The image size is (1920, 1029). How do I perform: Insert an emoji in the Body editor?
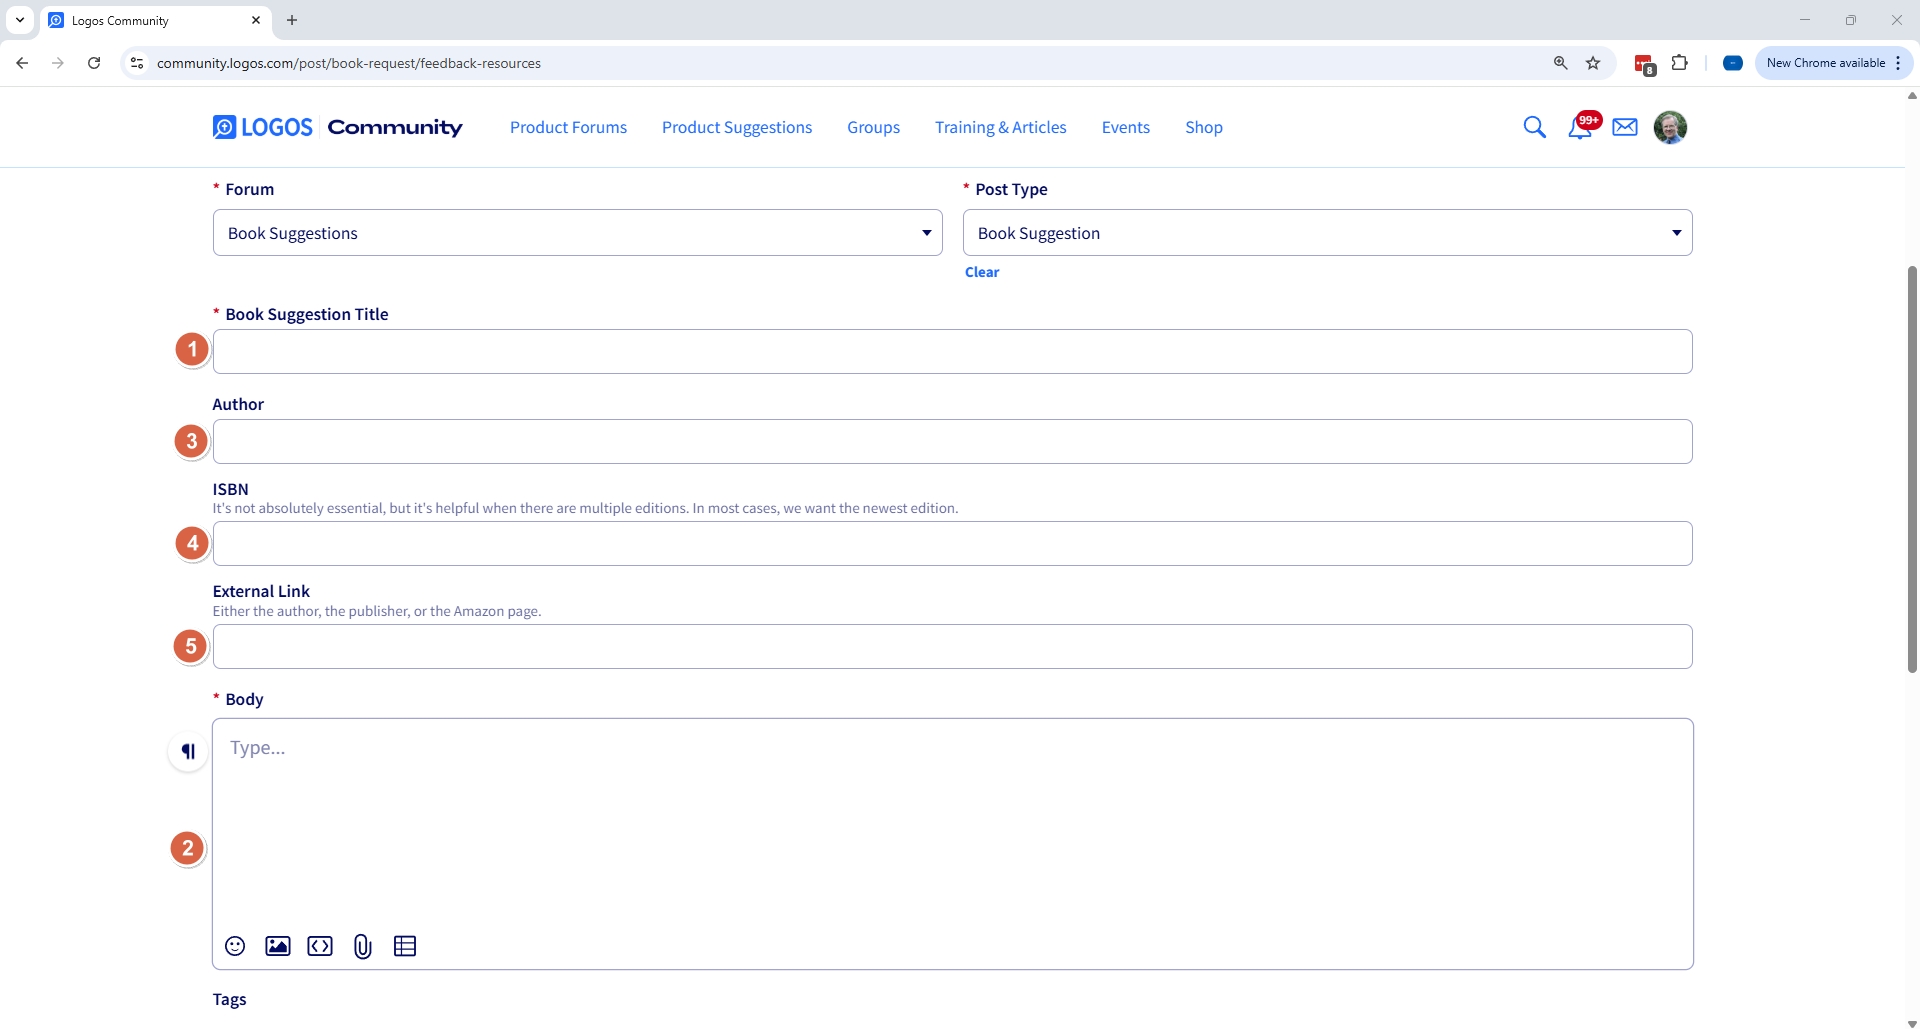235,946
